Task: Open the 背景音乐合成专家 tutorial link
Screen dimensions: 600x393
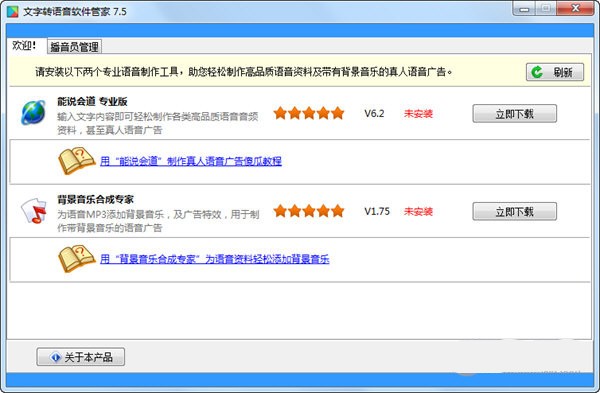Action: coord(215,259)
